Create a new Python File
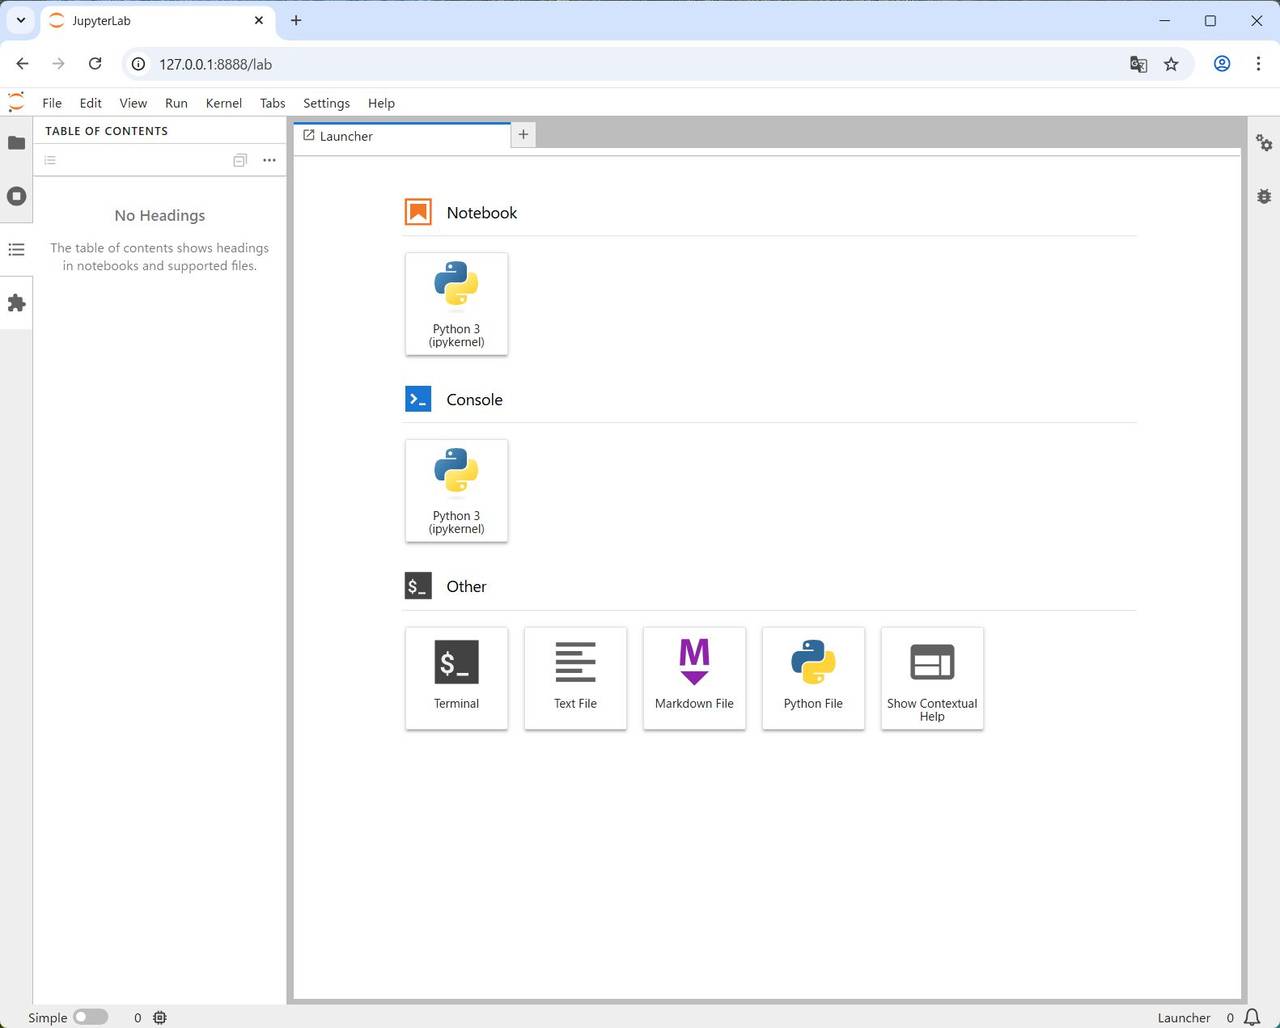This screenshot has height=1028, width=1280. click(813, 678)
